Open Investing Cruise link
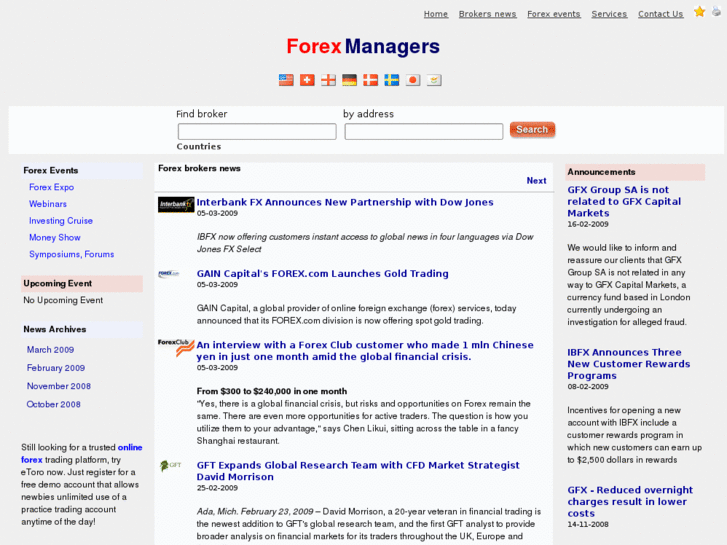 tap(61, 221)
